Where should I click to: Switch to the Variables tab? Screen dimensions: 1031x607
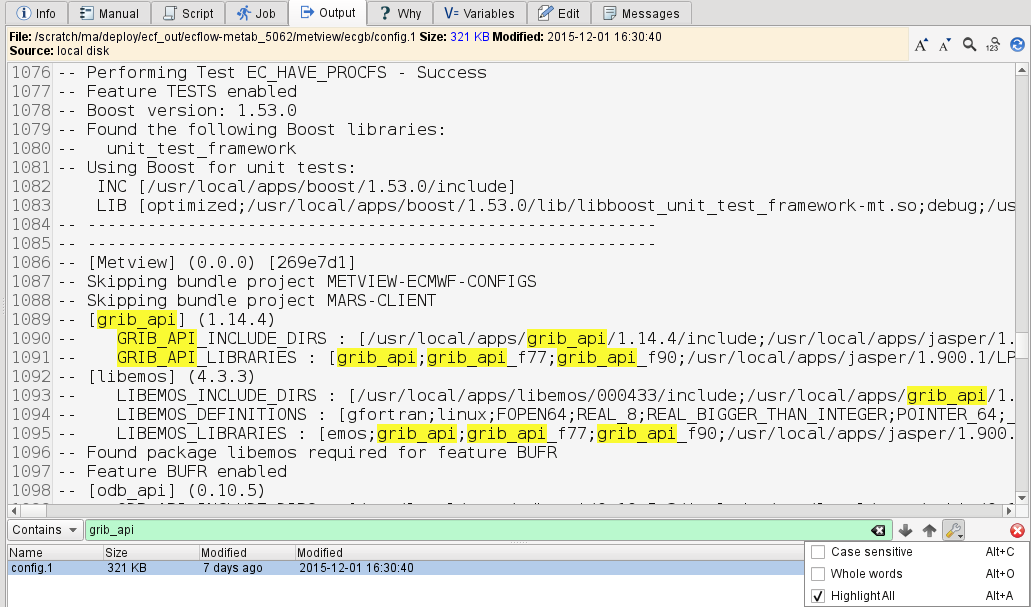tap(480, 13)
